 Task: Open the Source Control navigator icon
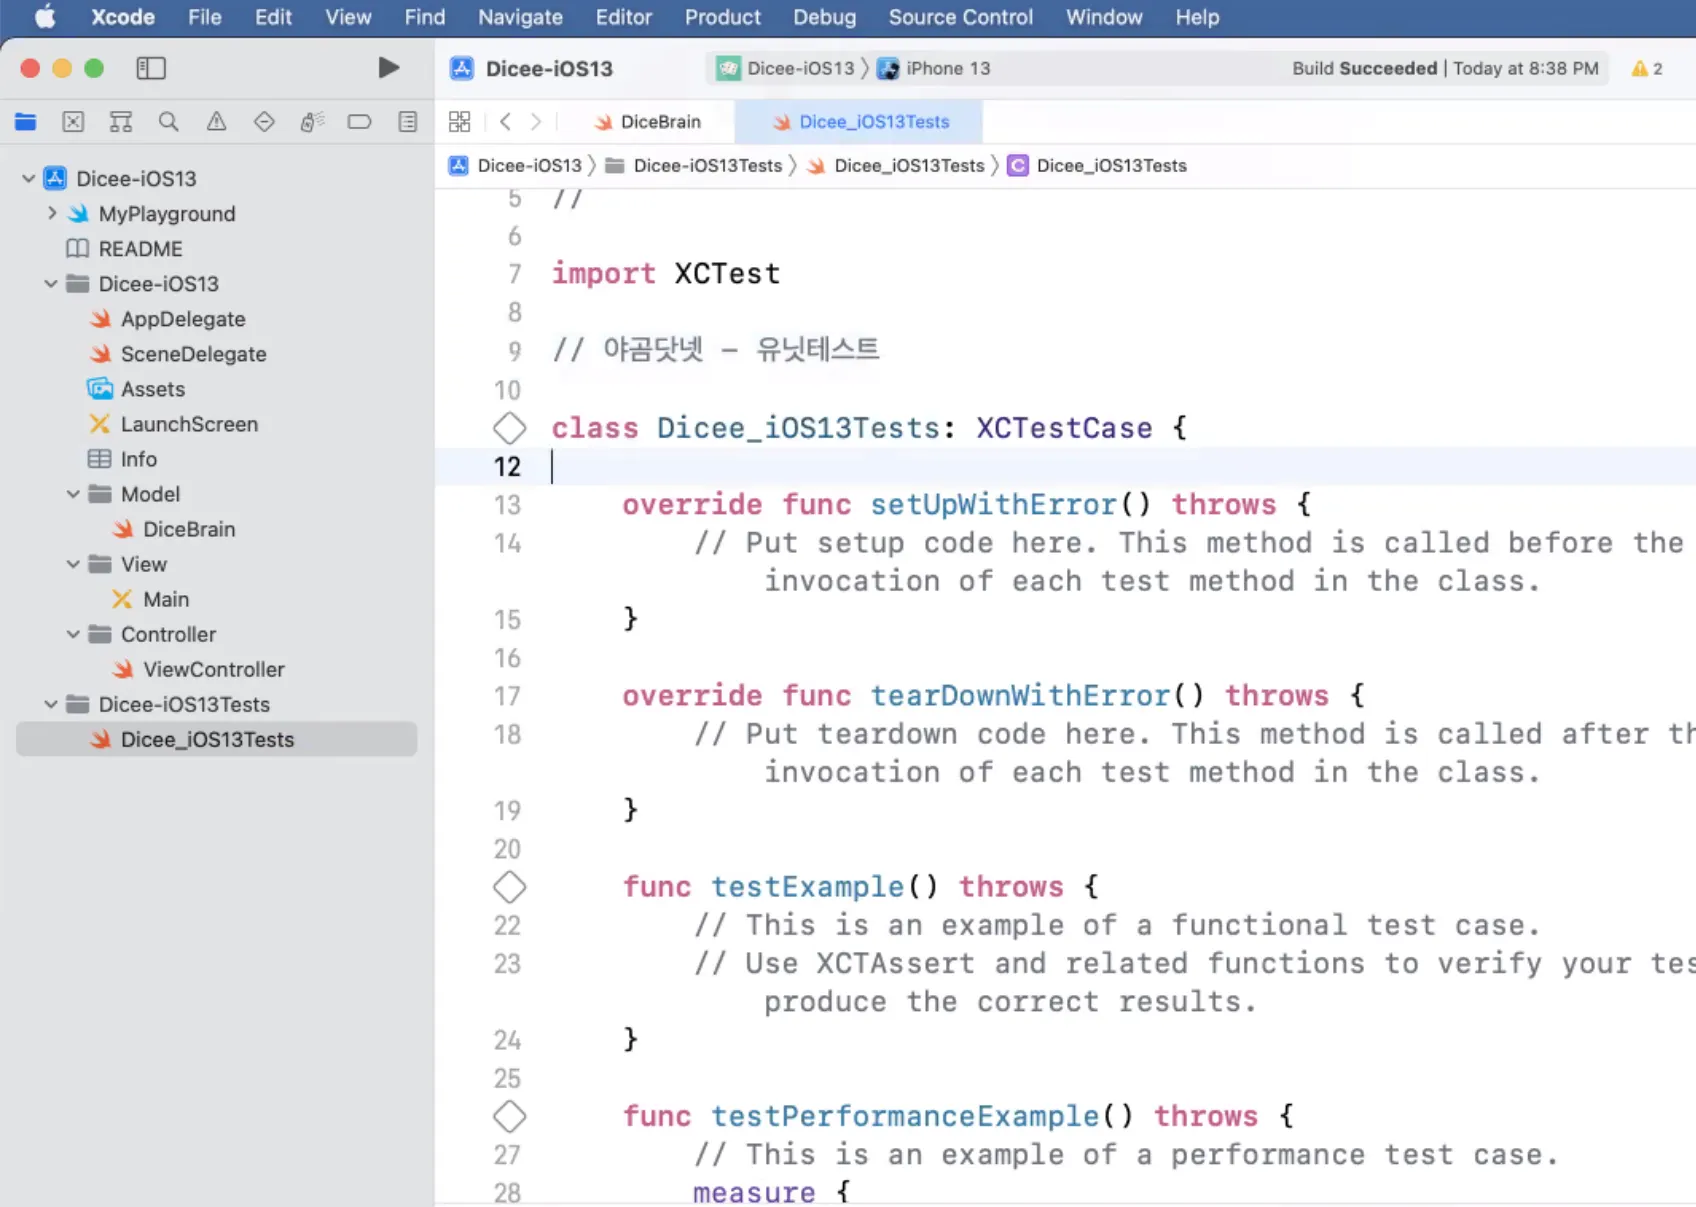pos(73,122)
